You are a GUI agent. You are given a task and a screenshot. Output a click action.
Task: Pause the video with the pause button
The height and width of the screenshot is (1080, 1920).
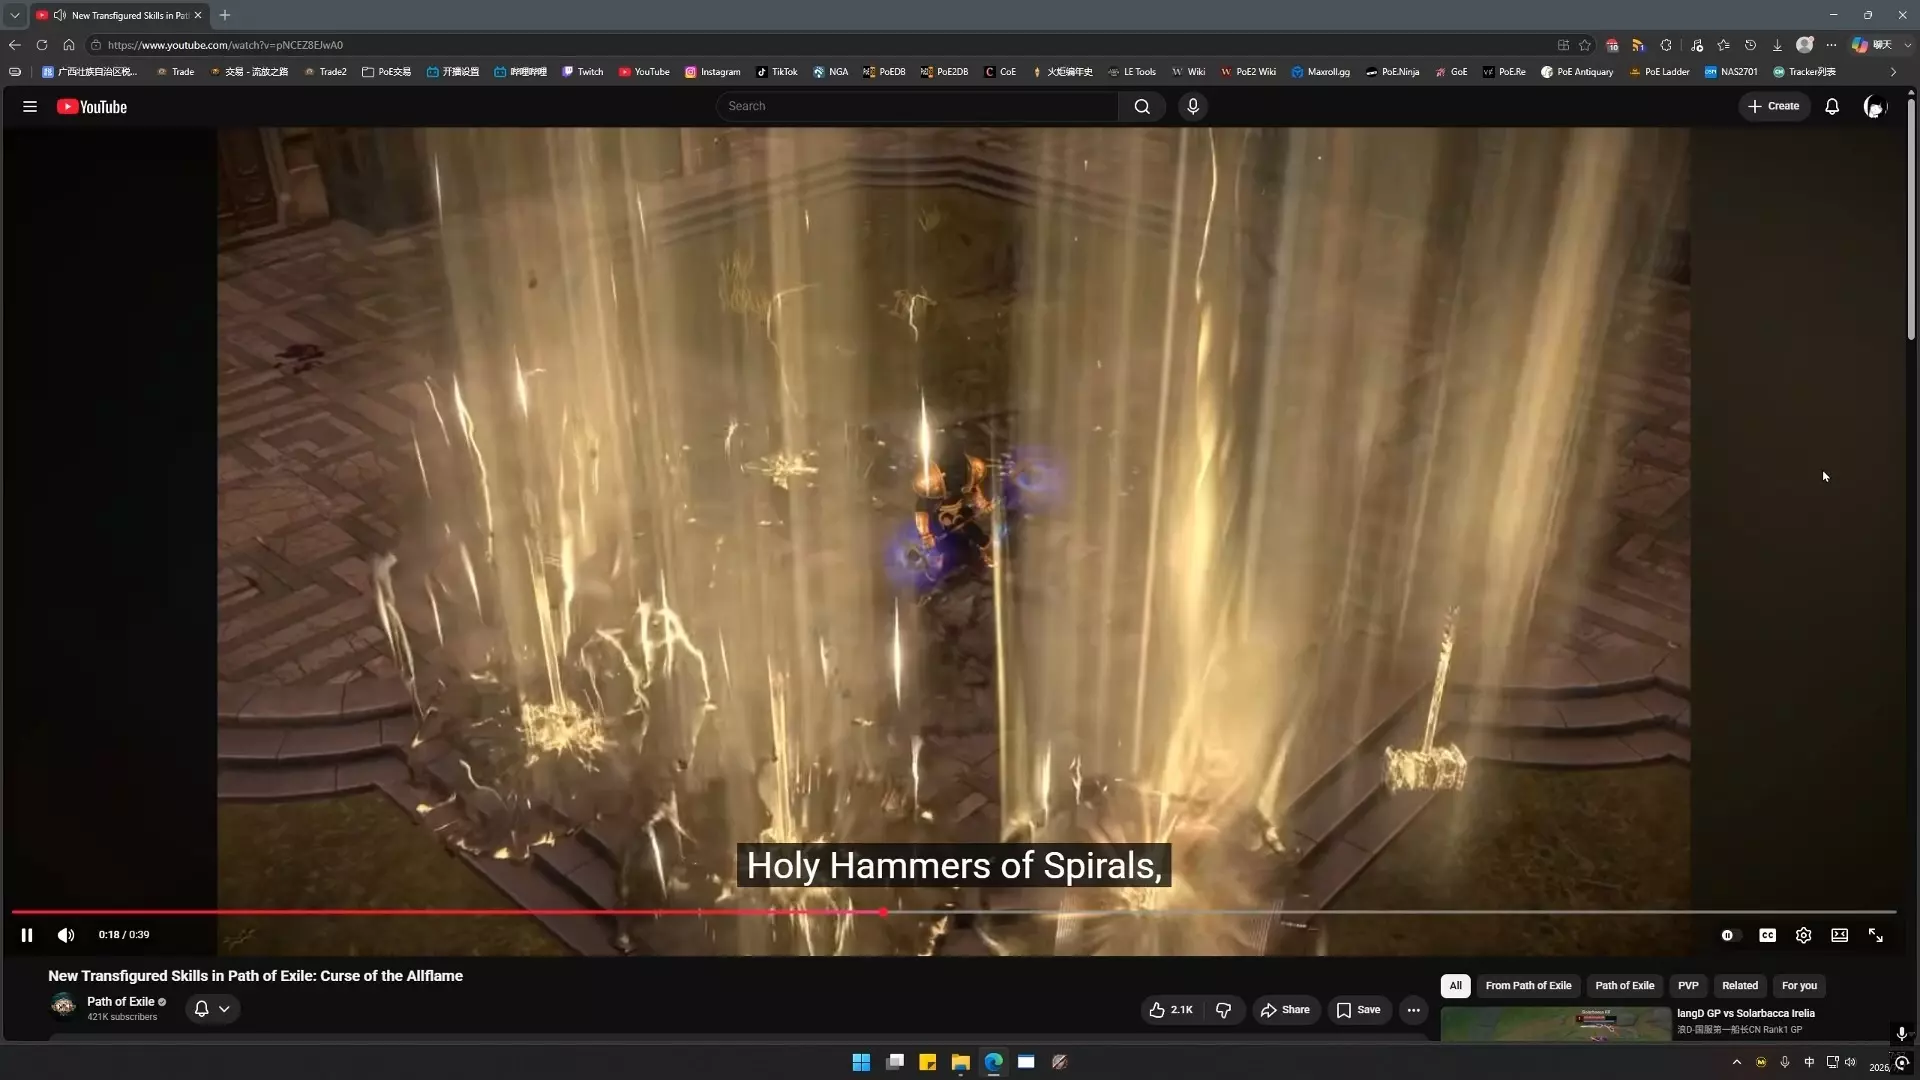(27, 935)
